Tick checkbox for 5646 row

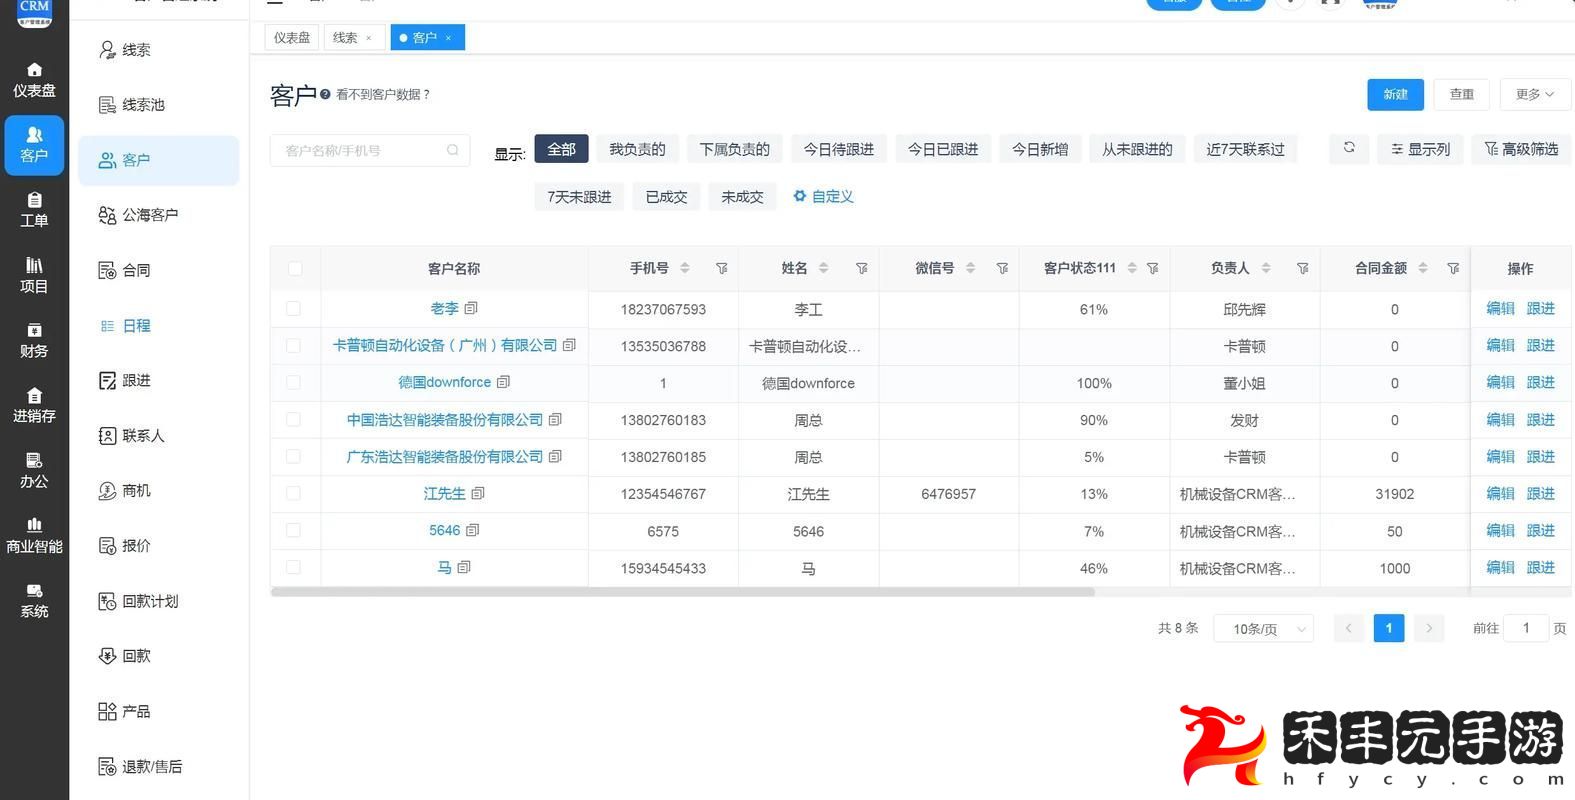(293, 530)
